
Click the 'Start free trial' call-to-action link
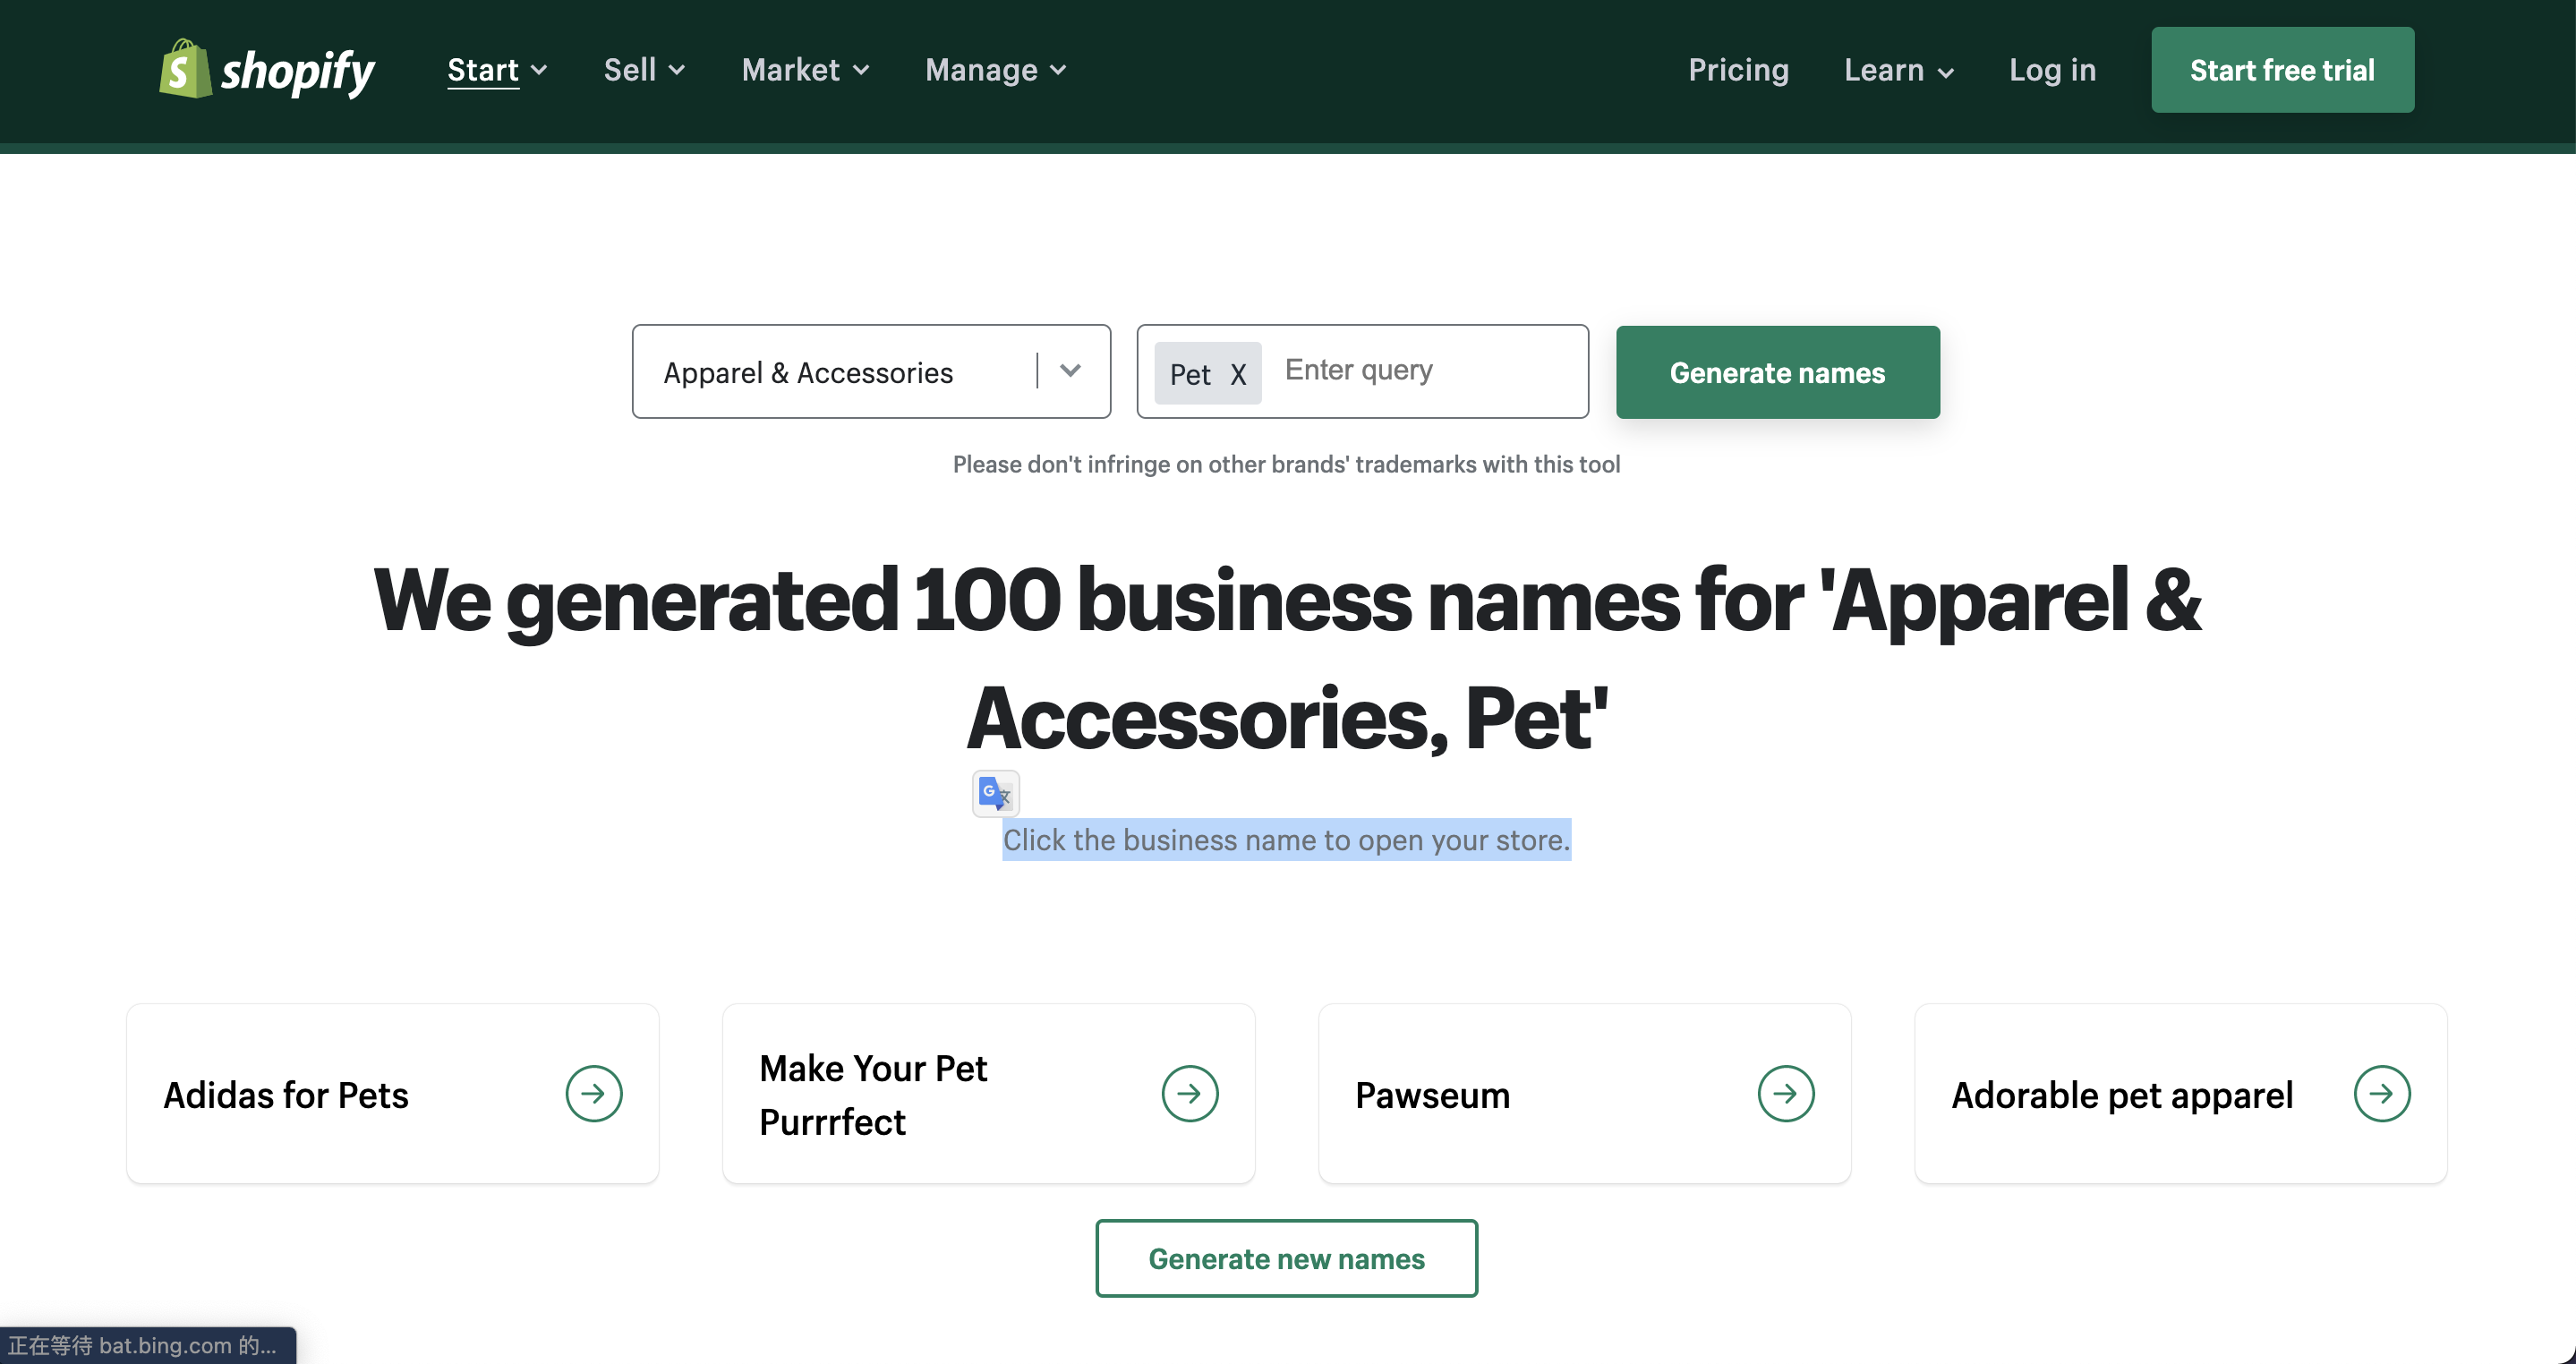(2282, 70)
